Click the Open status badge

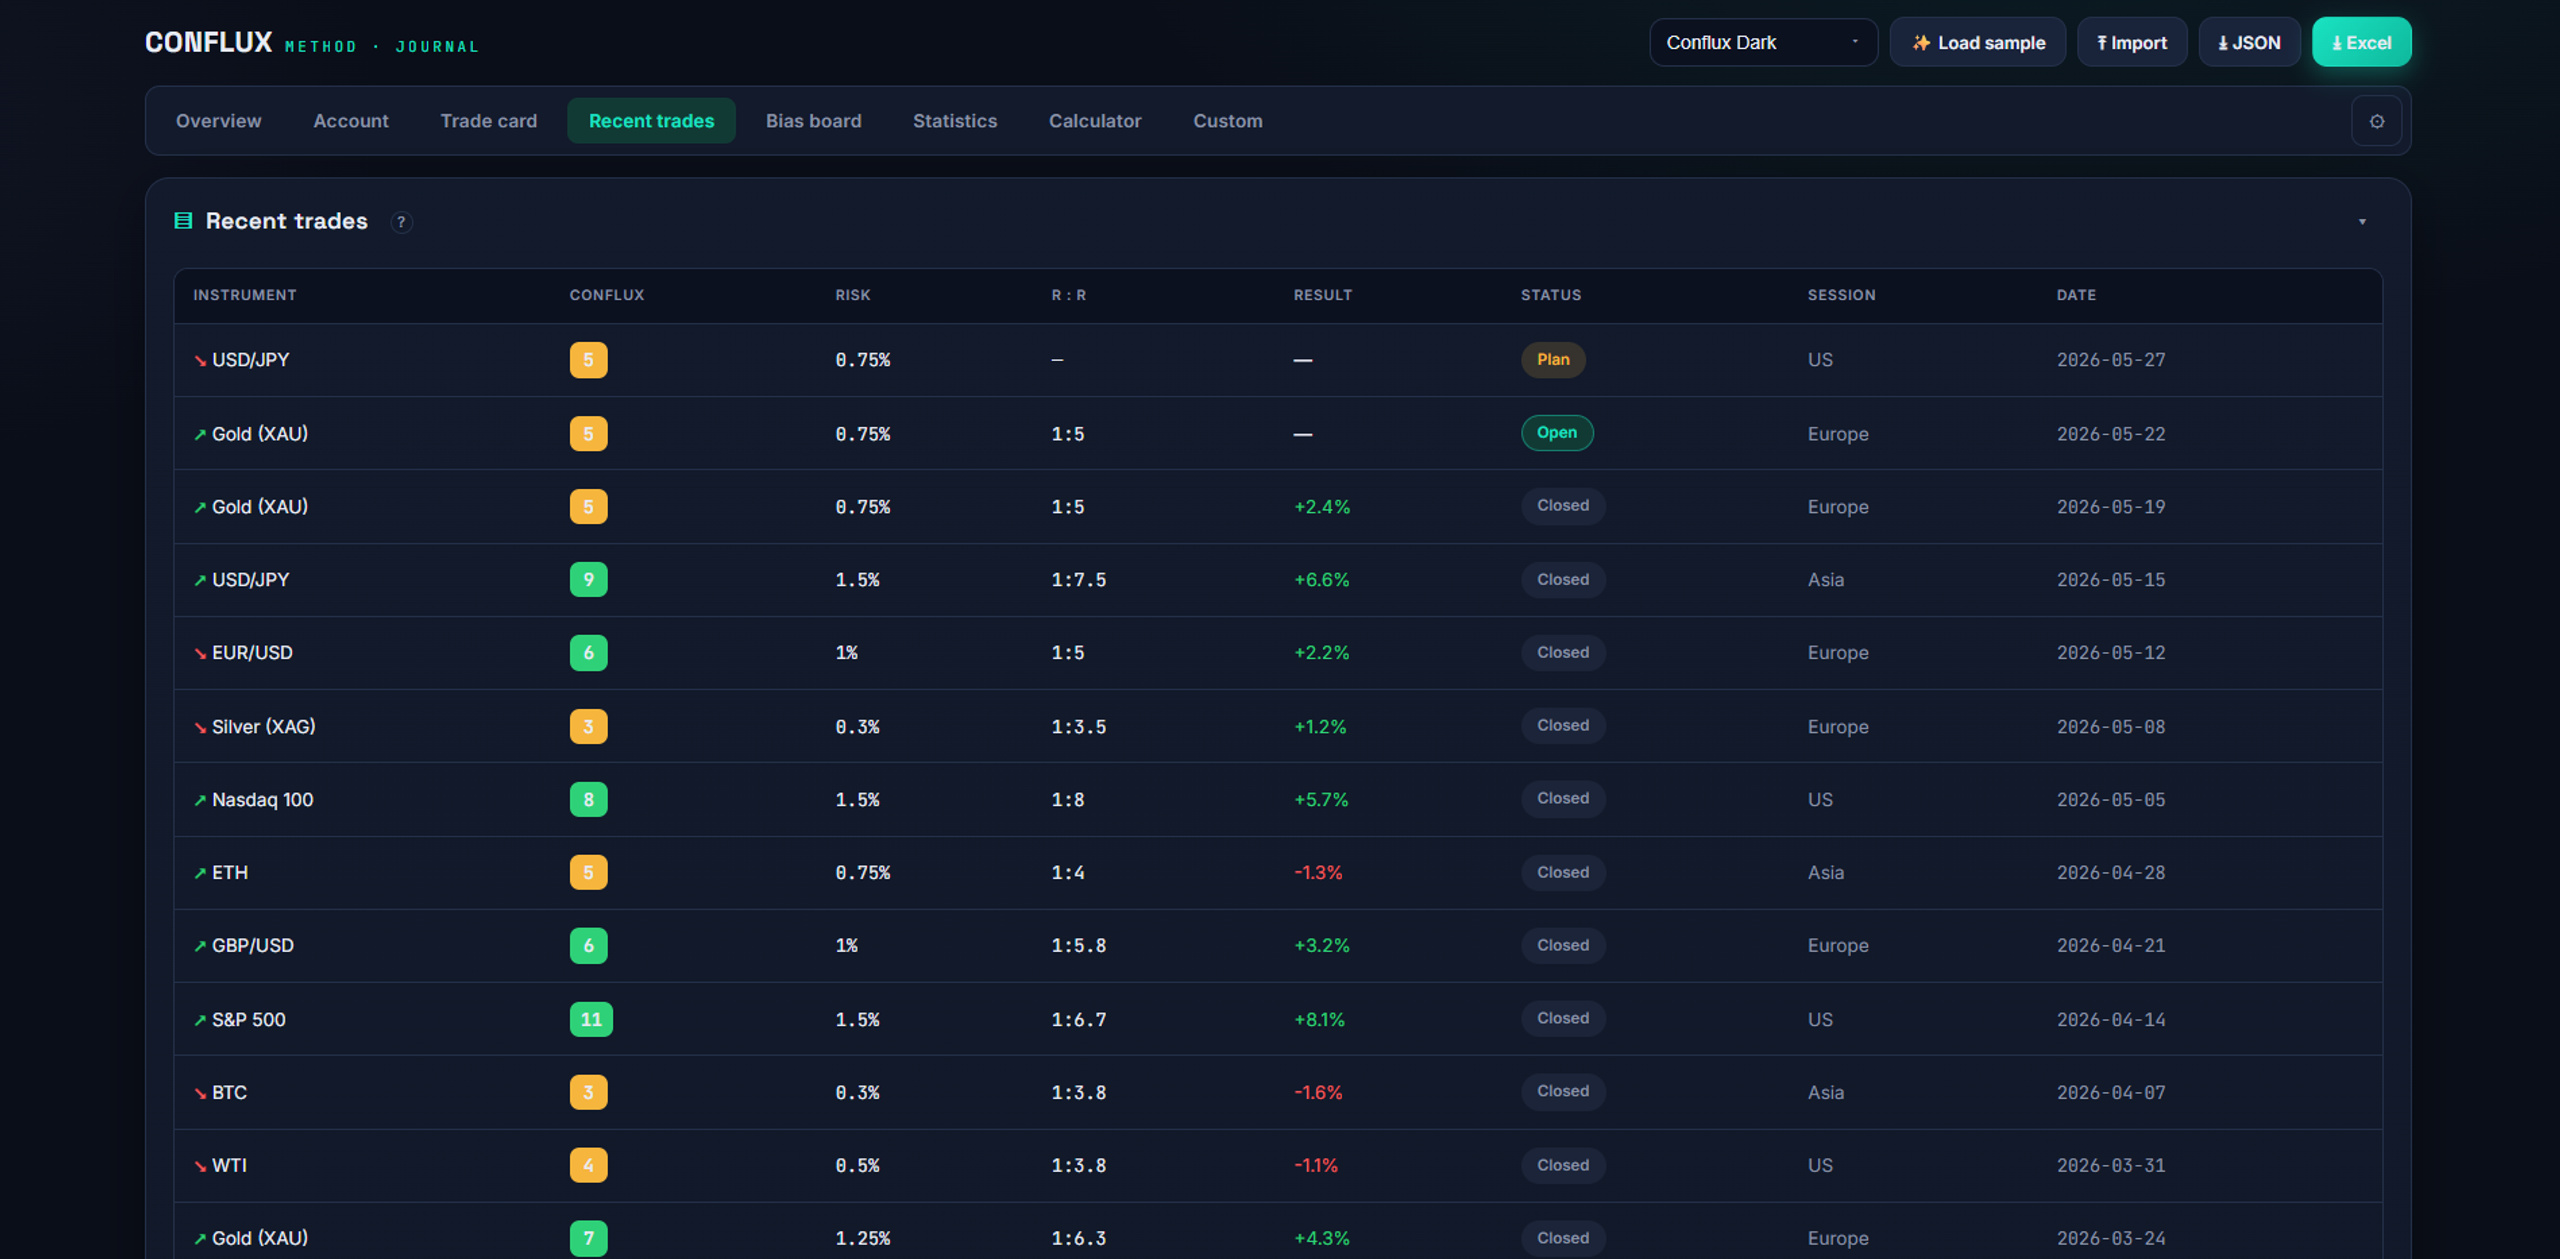point(1557,433)
